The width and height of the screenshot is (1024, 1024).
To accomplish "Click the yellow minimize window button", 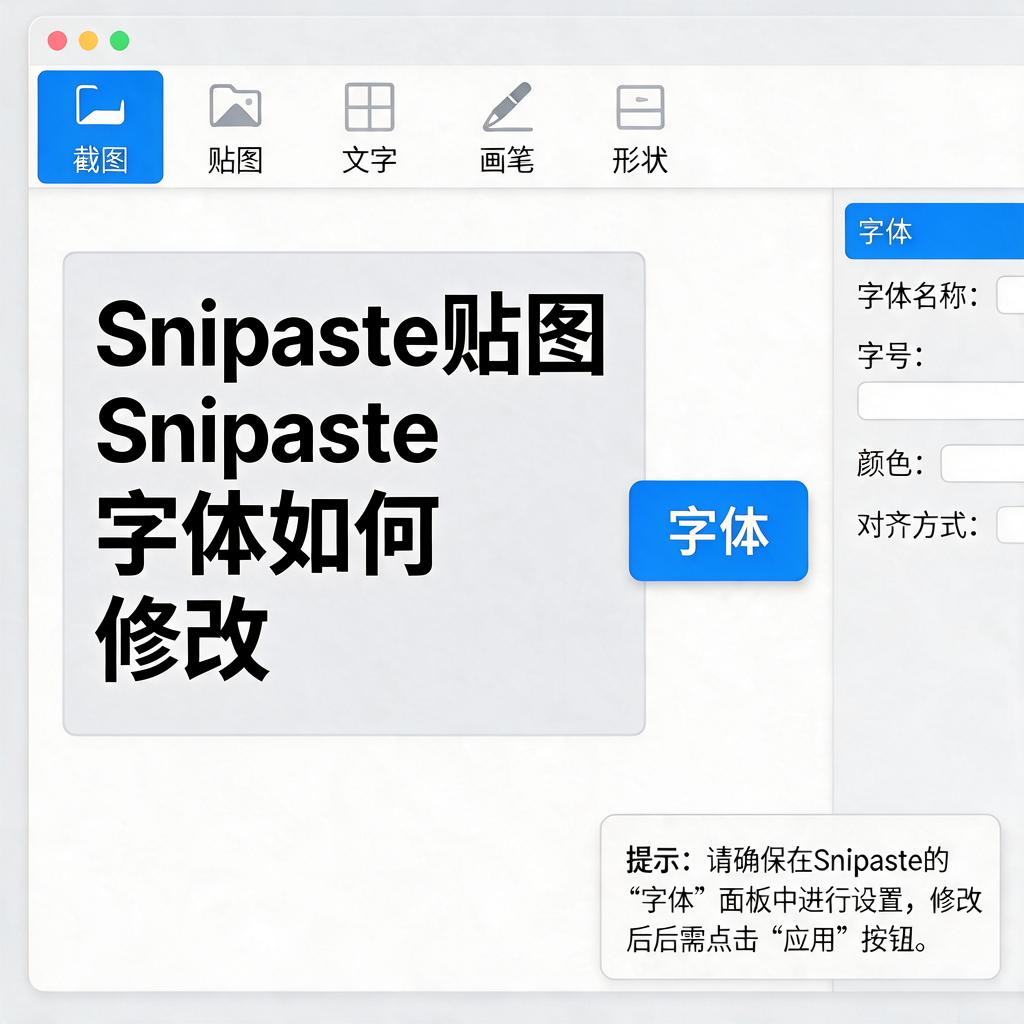I will [x=88, y=40].
